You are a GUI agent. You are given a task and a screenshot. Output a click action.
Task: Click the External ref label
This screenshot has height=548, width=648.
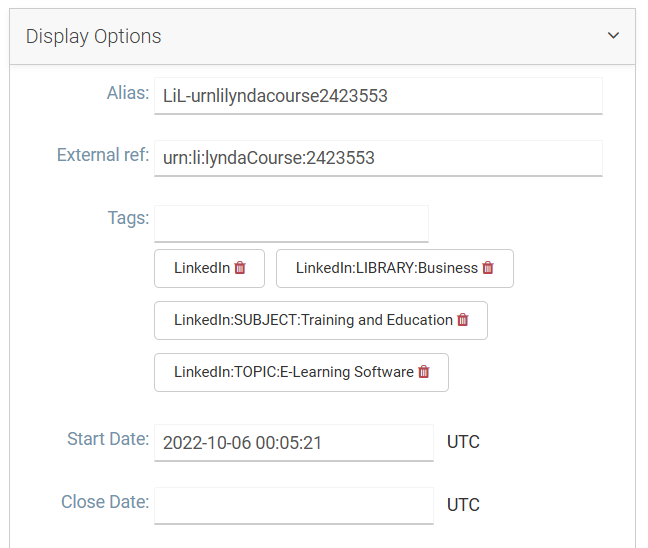[103, 155]
